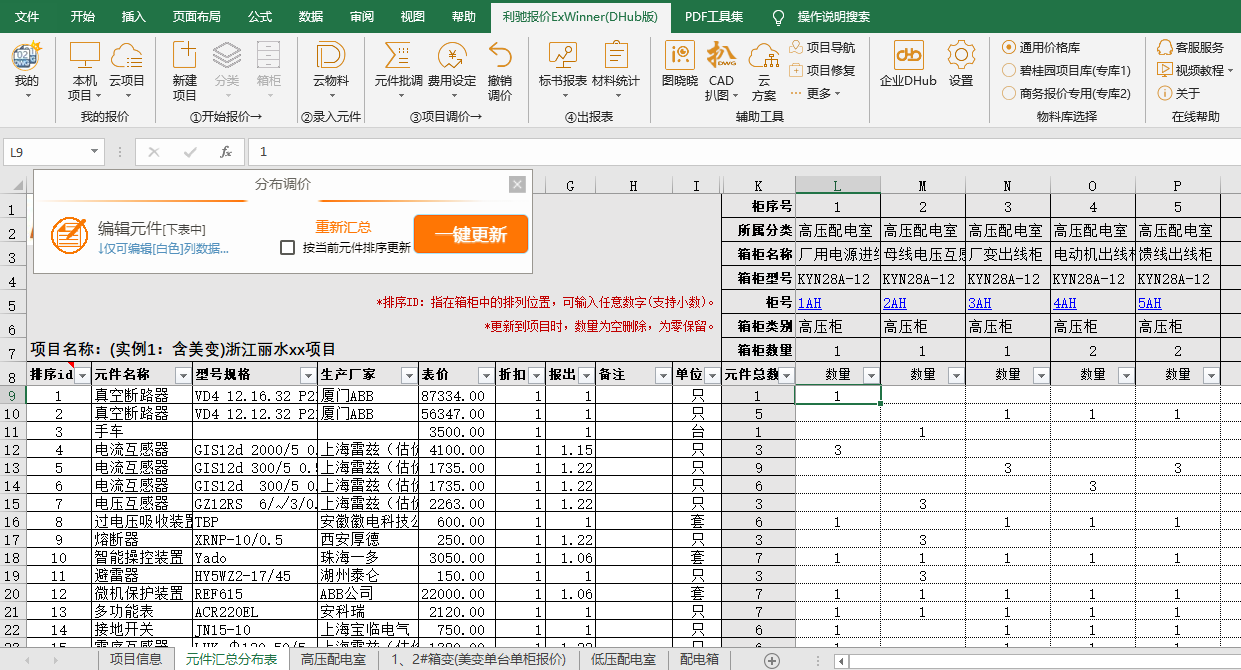
Task: Toggle 按当前元件排序更新 checkbox
Action: click(288, 247)
